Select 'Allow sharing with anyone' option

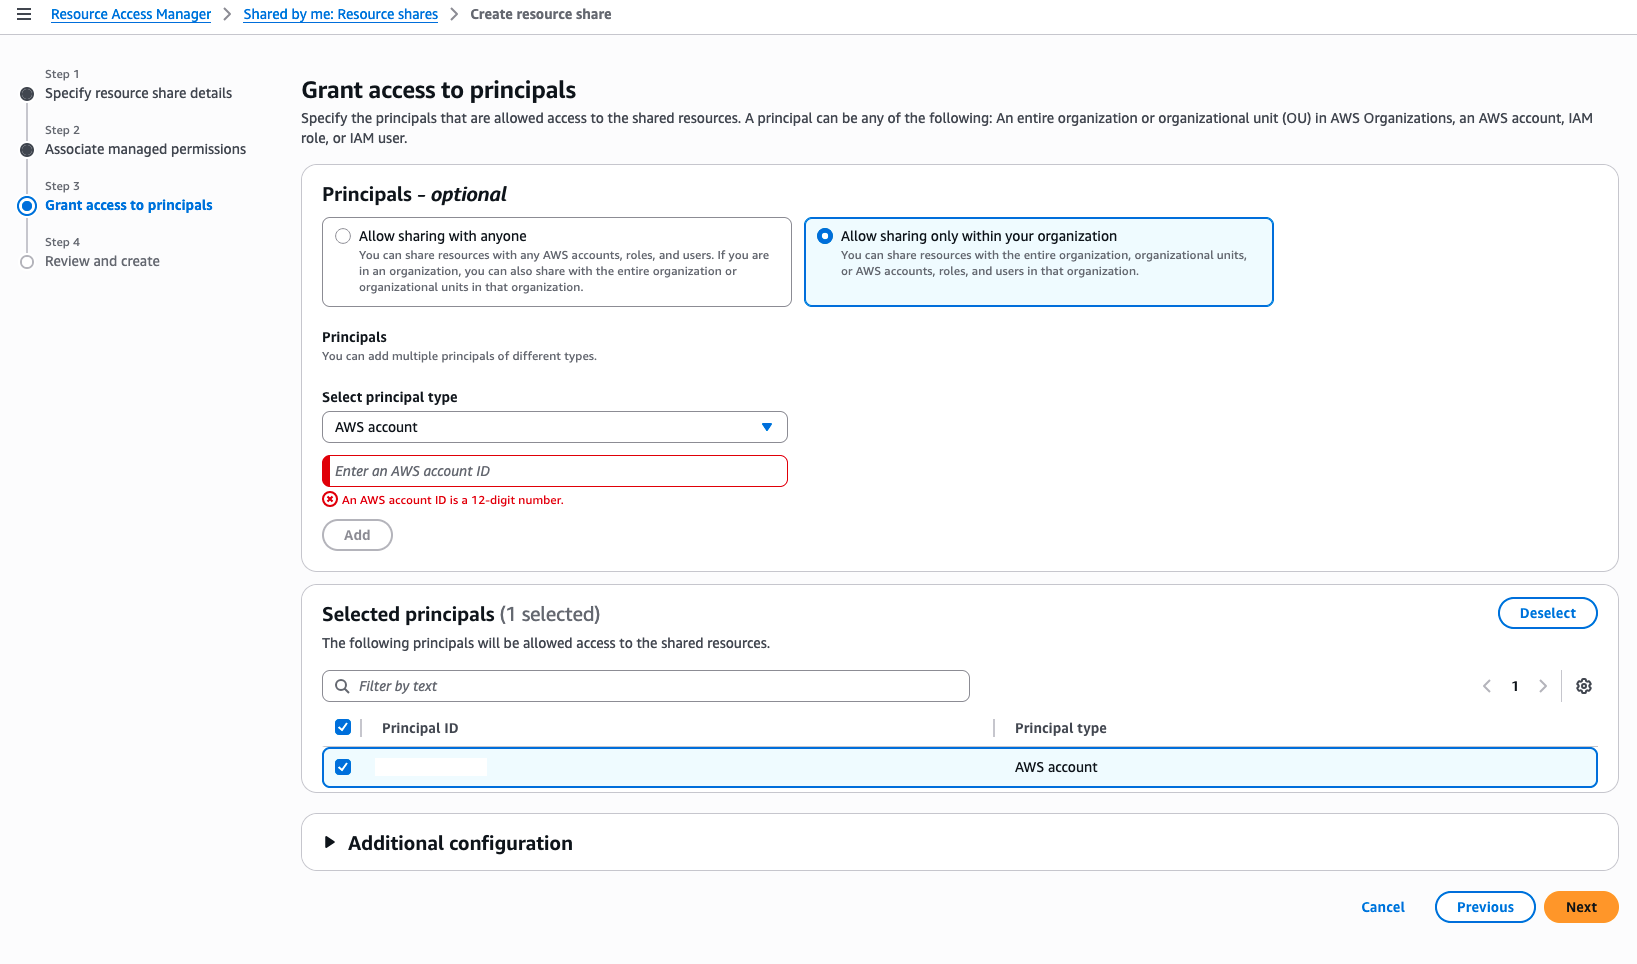tap(344, 237)
